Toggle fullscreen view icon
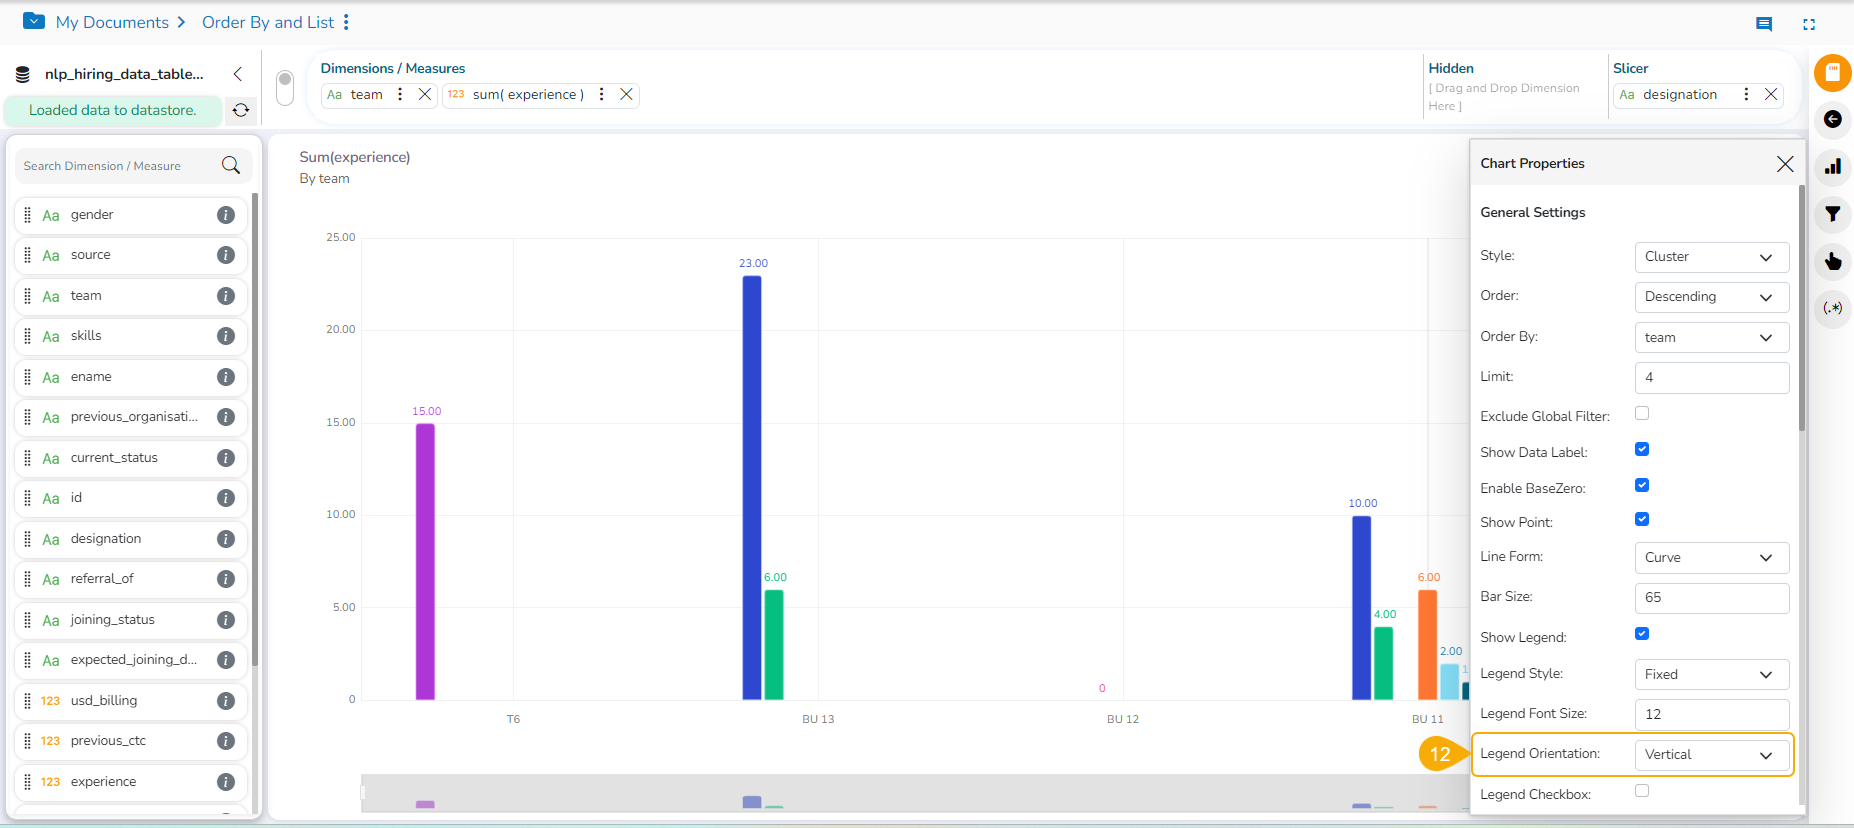The image size is (1854, 828). point(1809,24)
